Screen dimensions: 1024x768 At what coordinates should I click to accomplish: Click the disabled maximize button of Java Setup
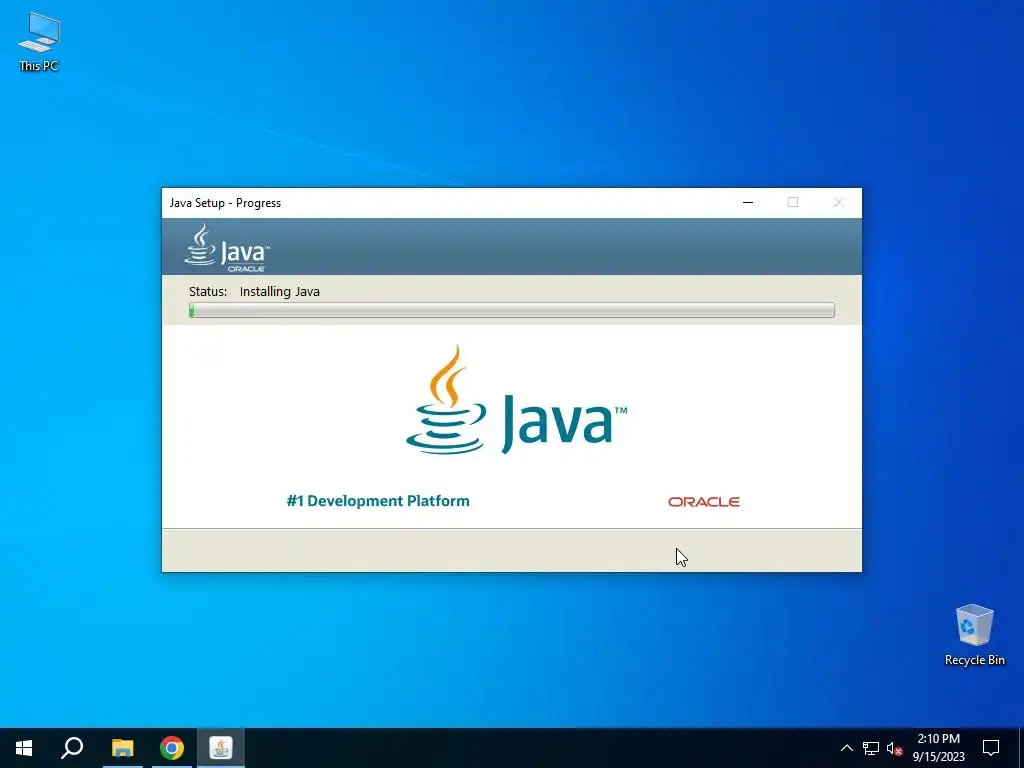tap(793, 202)
